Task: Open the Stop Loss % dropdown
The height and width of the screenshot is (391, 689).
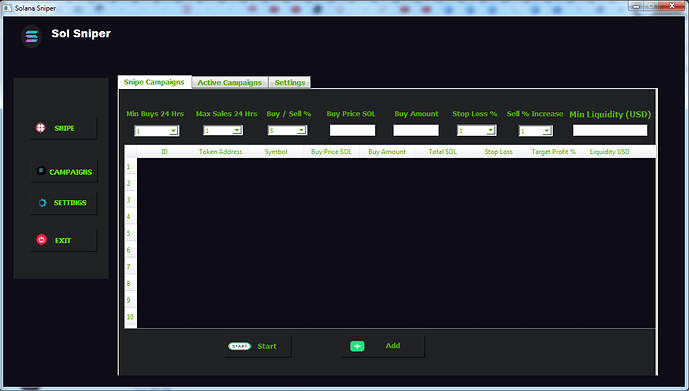Action: click(x=490, y=130)
